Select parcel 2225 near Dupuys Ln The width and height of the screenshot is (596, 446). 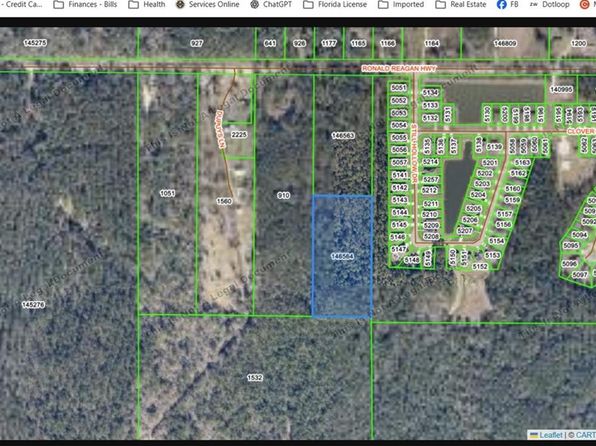pos(239,135)
